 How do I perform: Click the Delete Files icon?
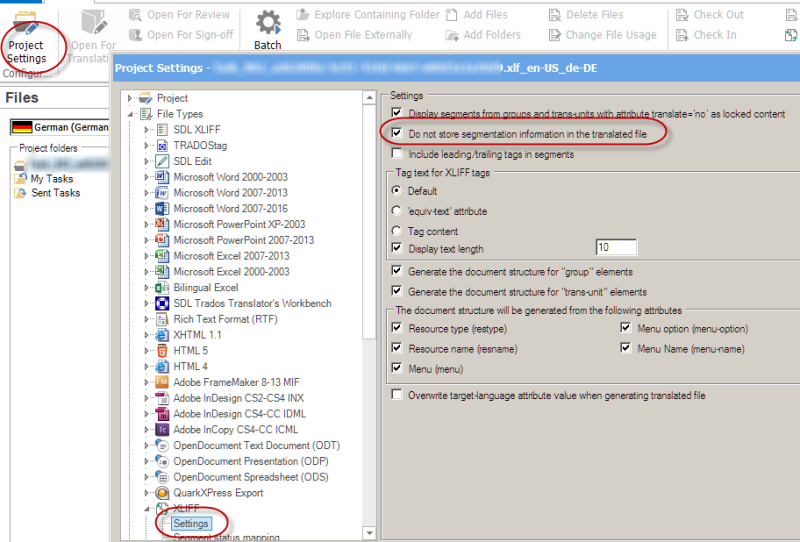click(555, 15)
